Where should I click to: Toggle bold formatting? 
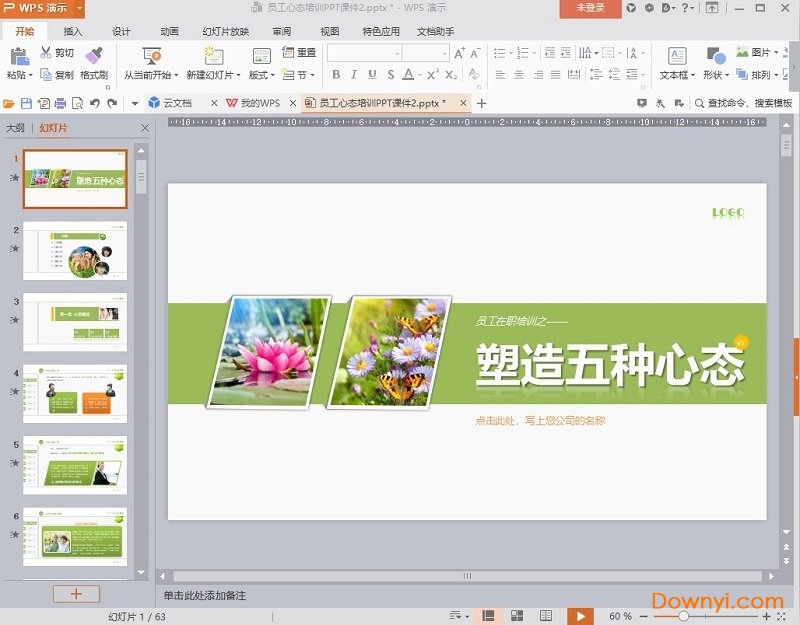click(337, 74)
